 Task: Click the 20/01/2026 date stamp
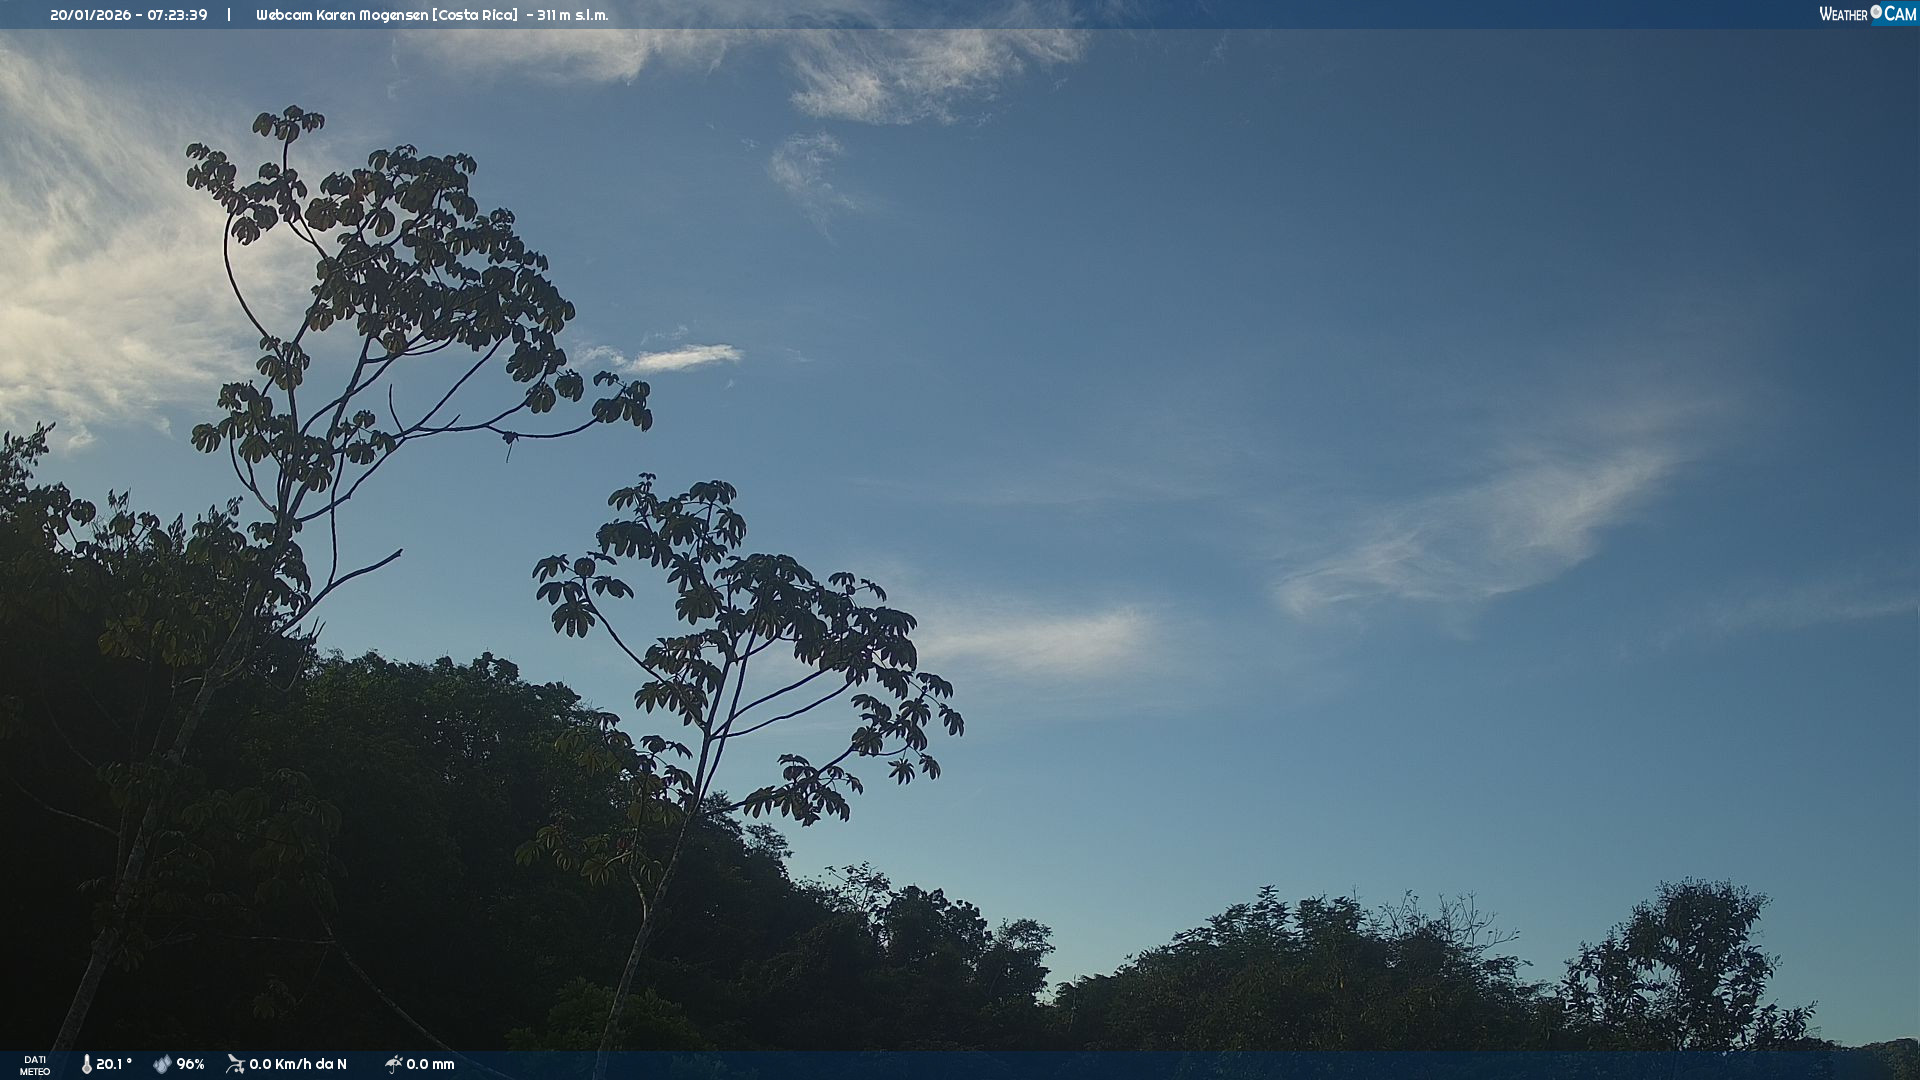coord(90,15)
